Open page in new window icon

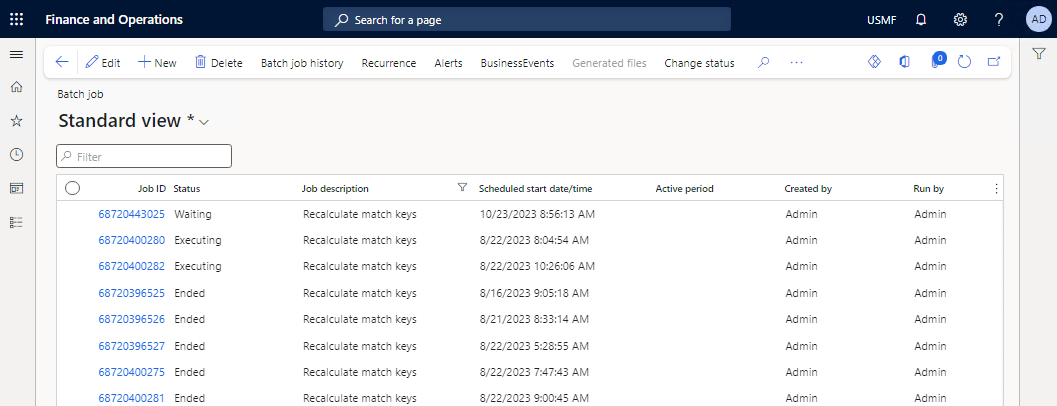[x=994, y=62]
